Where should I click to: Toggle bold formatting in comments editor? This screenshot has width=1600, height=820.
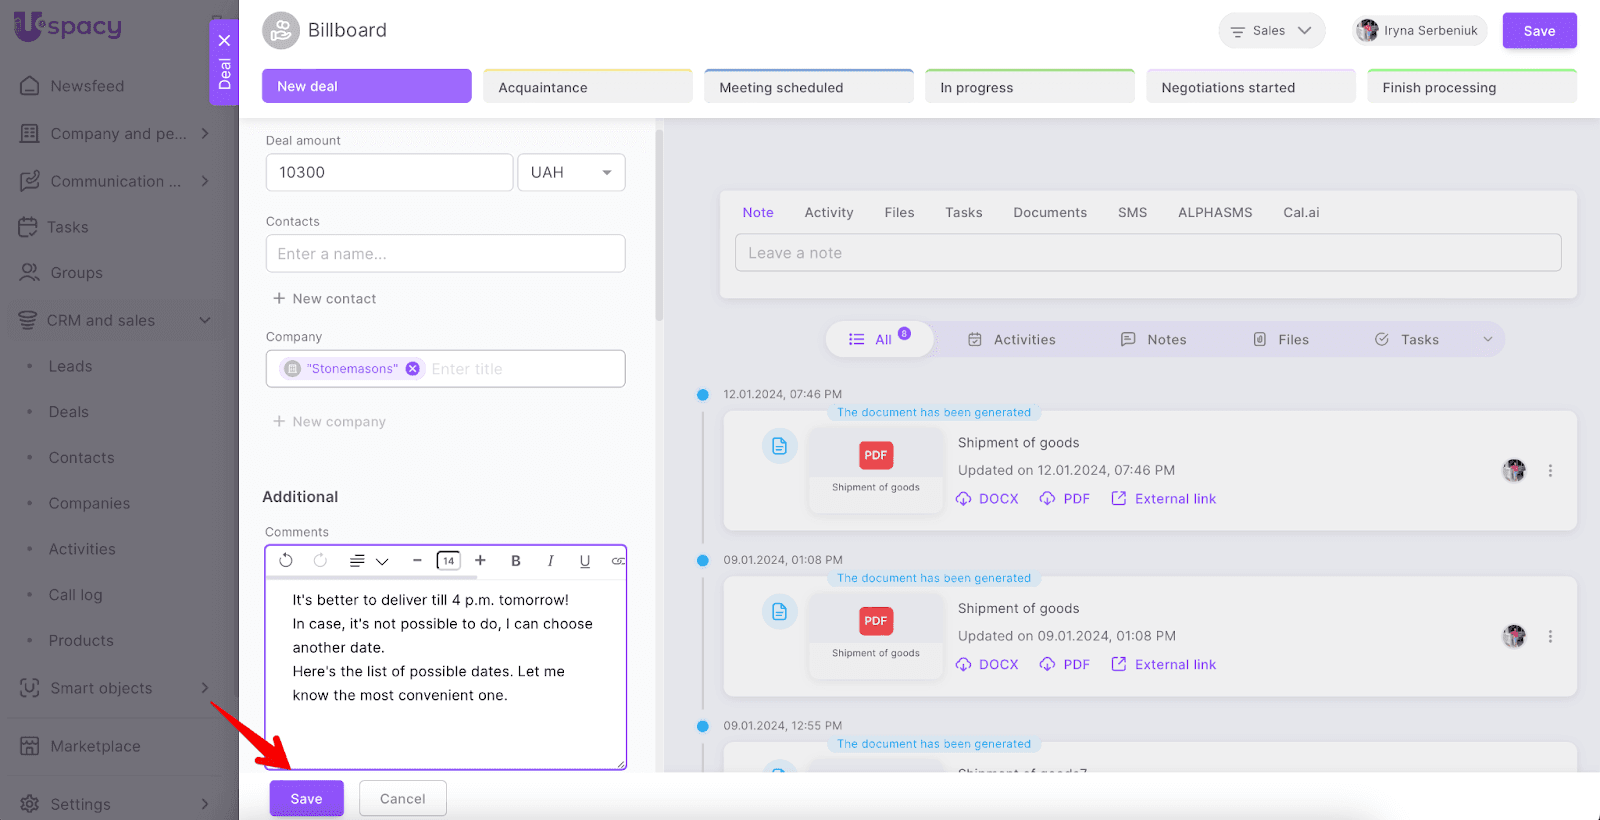[516, 561]
